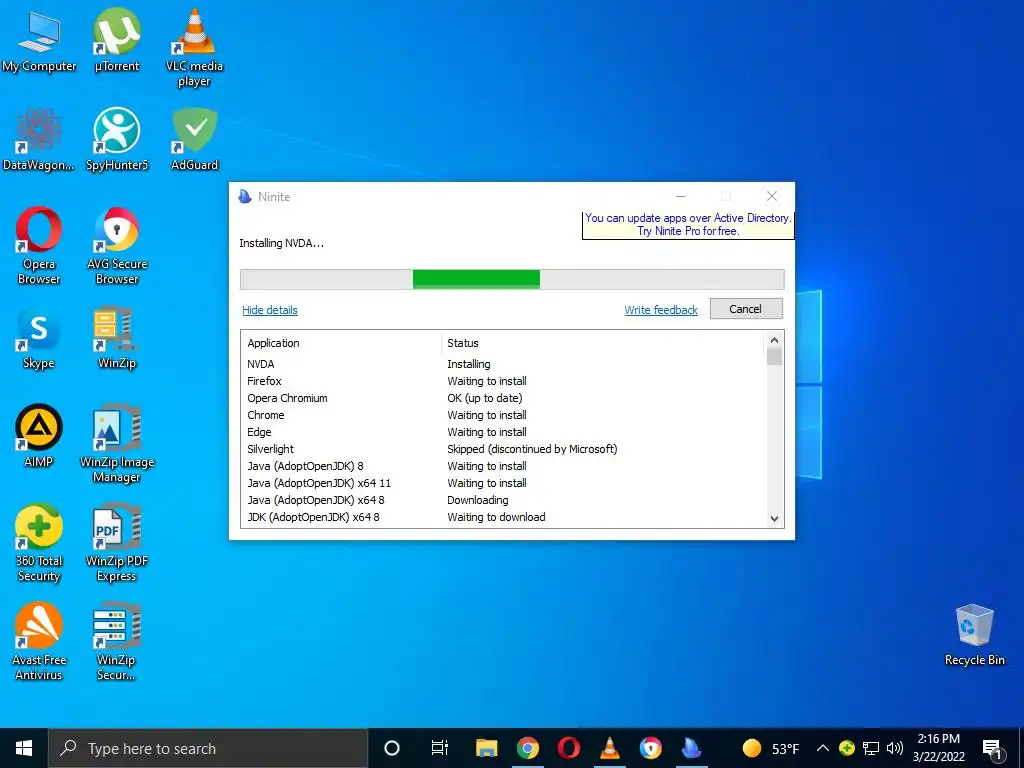Image resolution: width=1024 pixels, height=768 pixels.
Task: Open the network icon in tray
Action: point(871,748)
